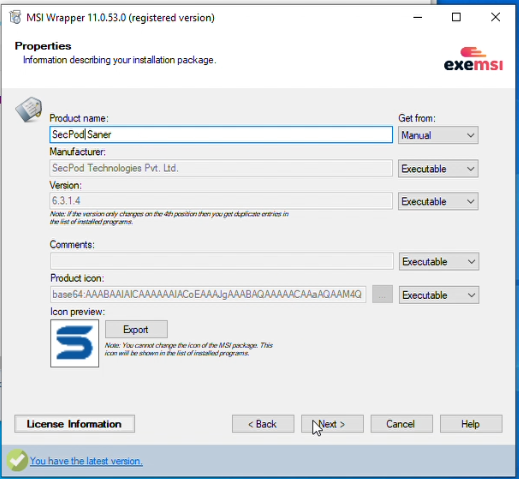Click the Manufacturer text field
519x479 pixels.
[x=221, y=168]
